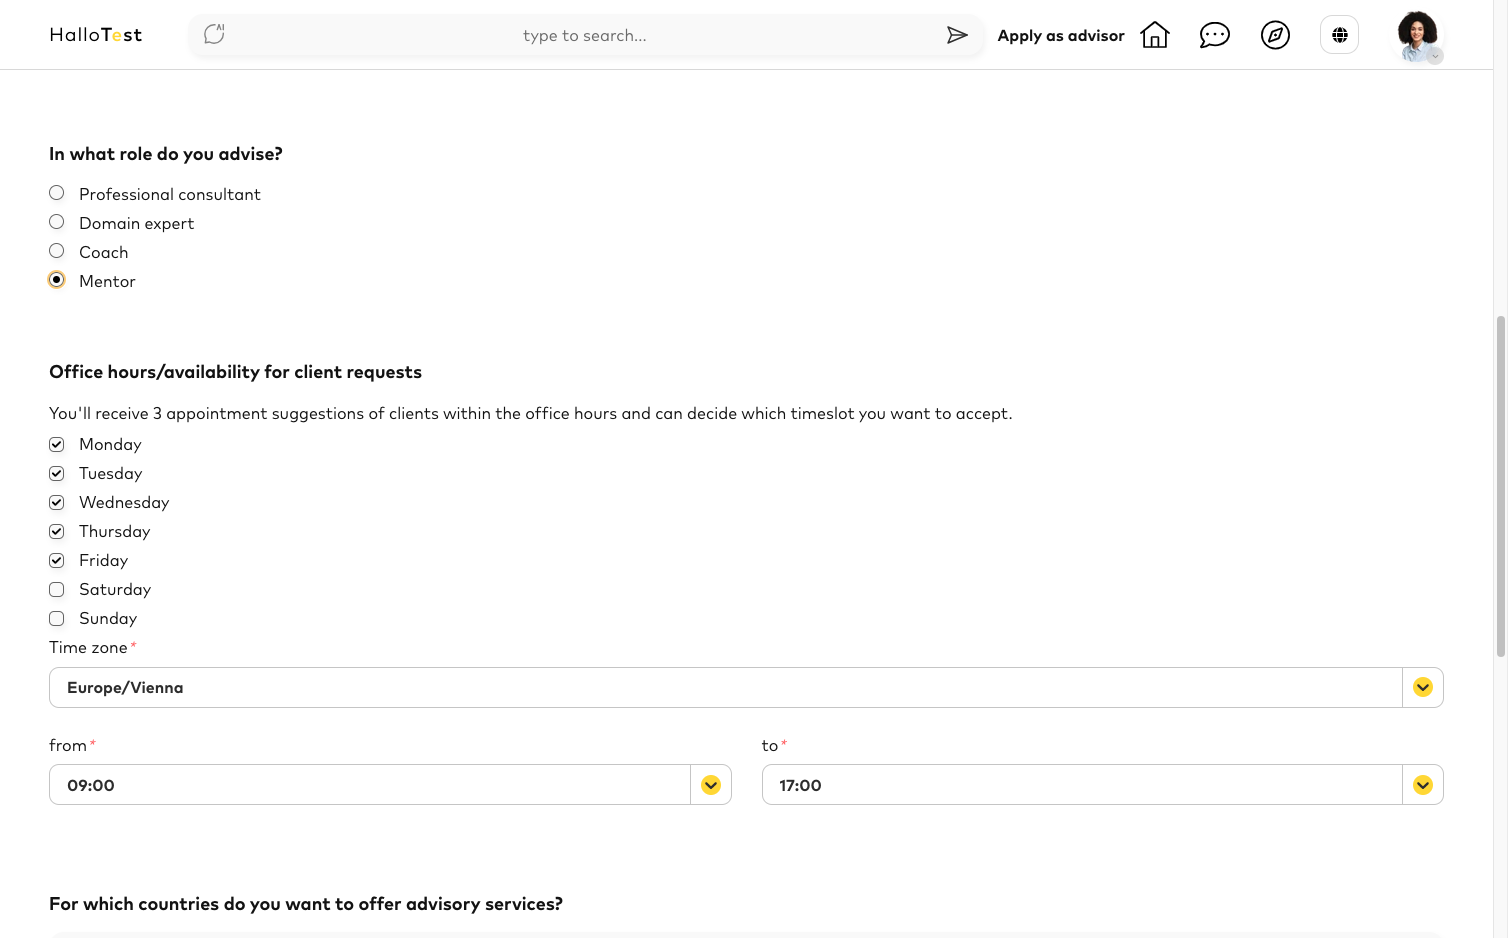The width and height of the screenshot is (1508, 938).
Task: Click the AI refresh icon in search bar
Action: tap(214, 35)
